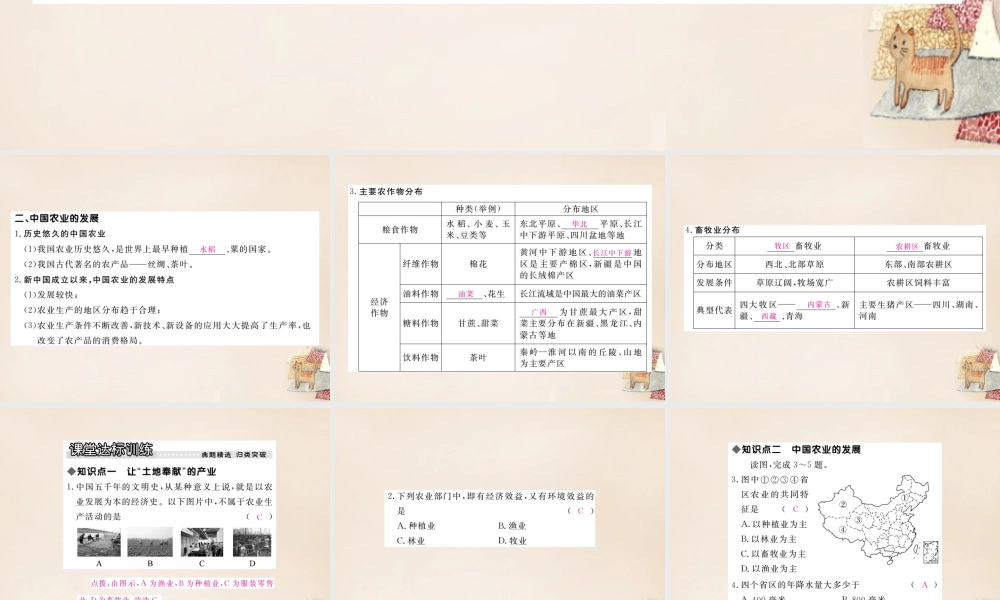Click the 粮食作物 row label
Screen dimensions: 1000x600
[400, 230]
